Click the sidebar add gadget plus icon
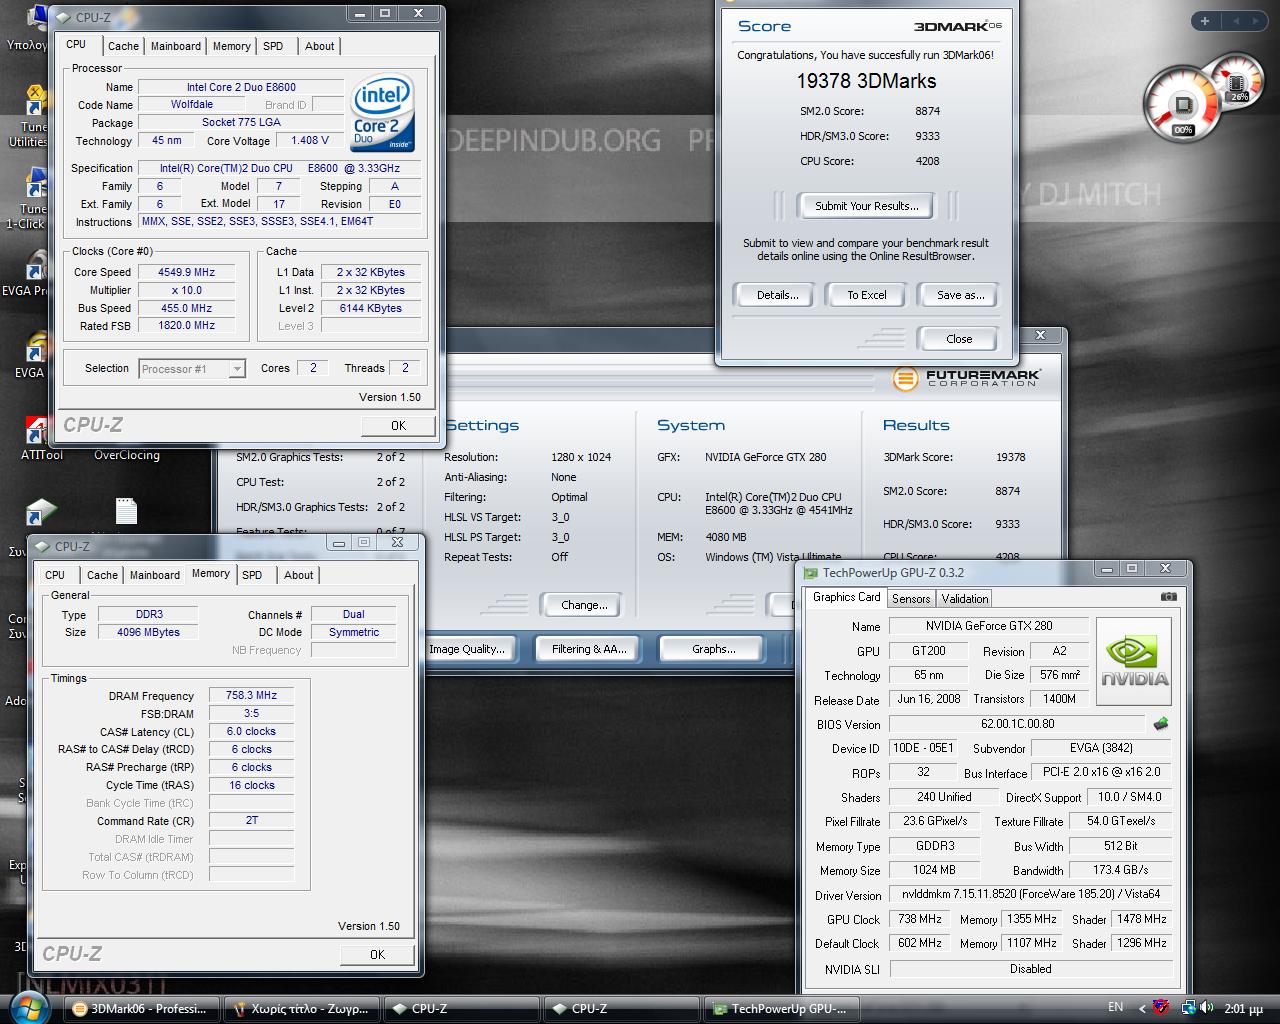Image resolution: width=1280 pixels, height=1024 pixels. tap(1205, 21)
